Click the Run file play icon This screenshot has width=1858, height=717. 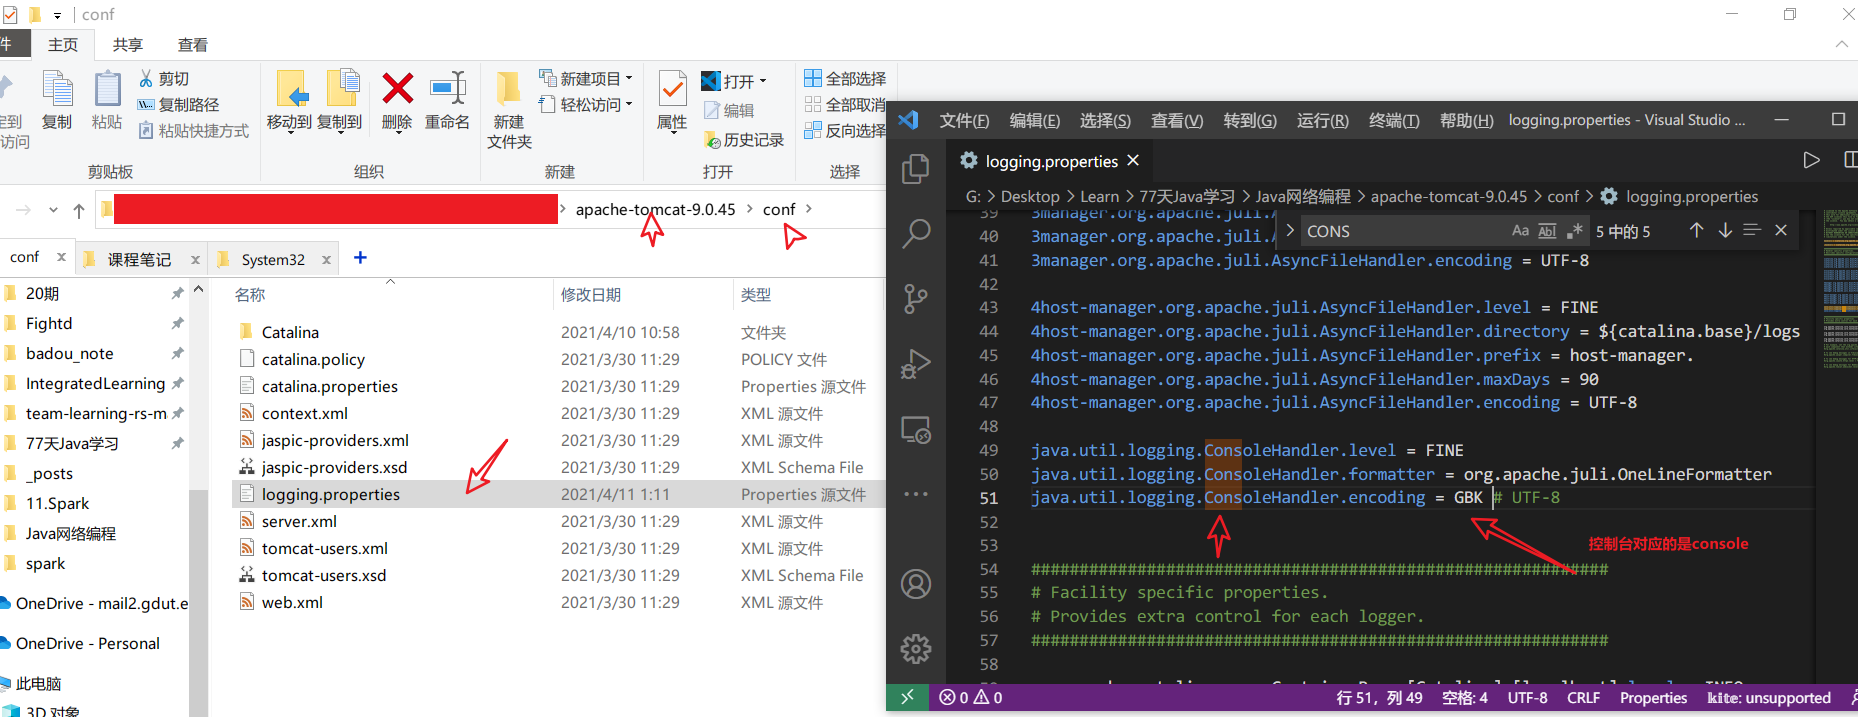click(1811, 160)
